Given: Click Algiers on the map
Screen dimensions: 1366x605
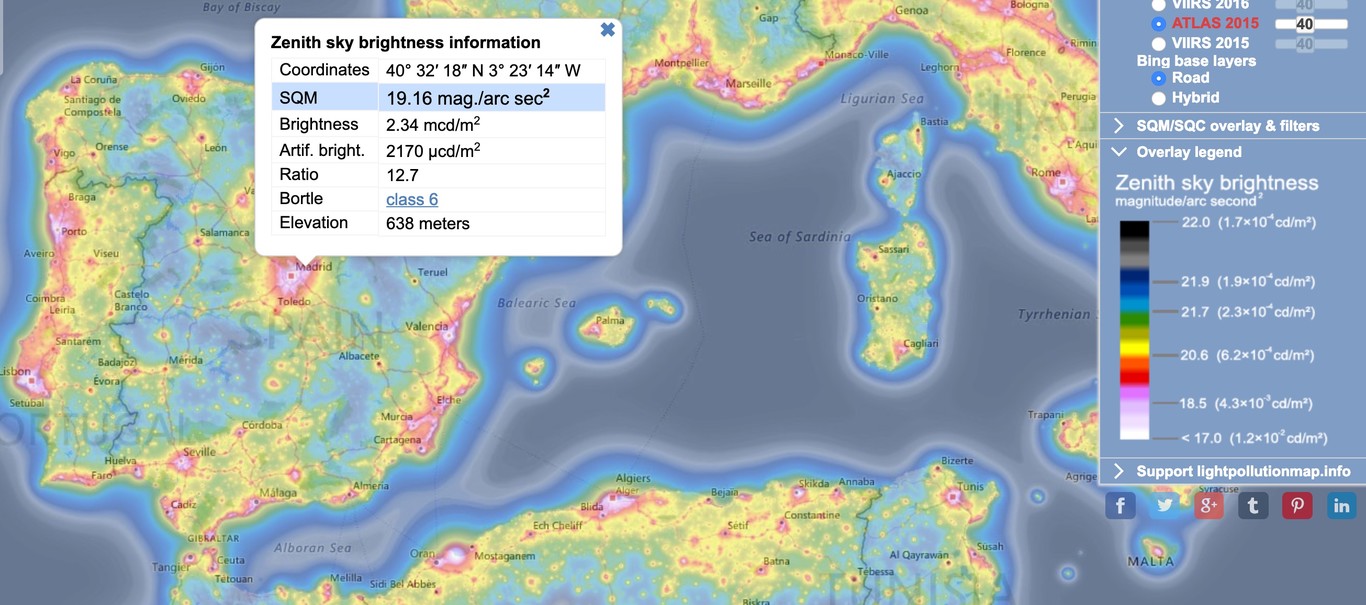Looking at the screenshot, I should (634, 478).
